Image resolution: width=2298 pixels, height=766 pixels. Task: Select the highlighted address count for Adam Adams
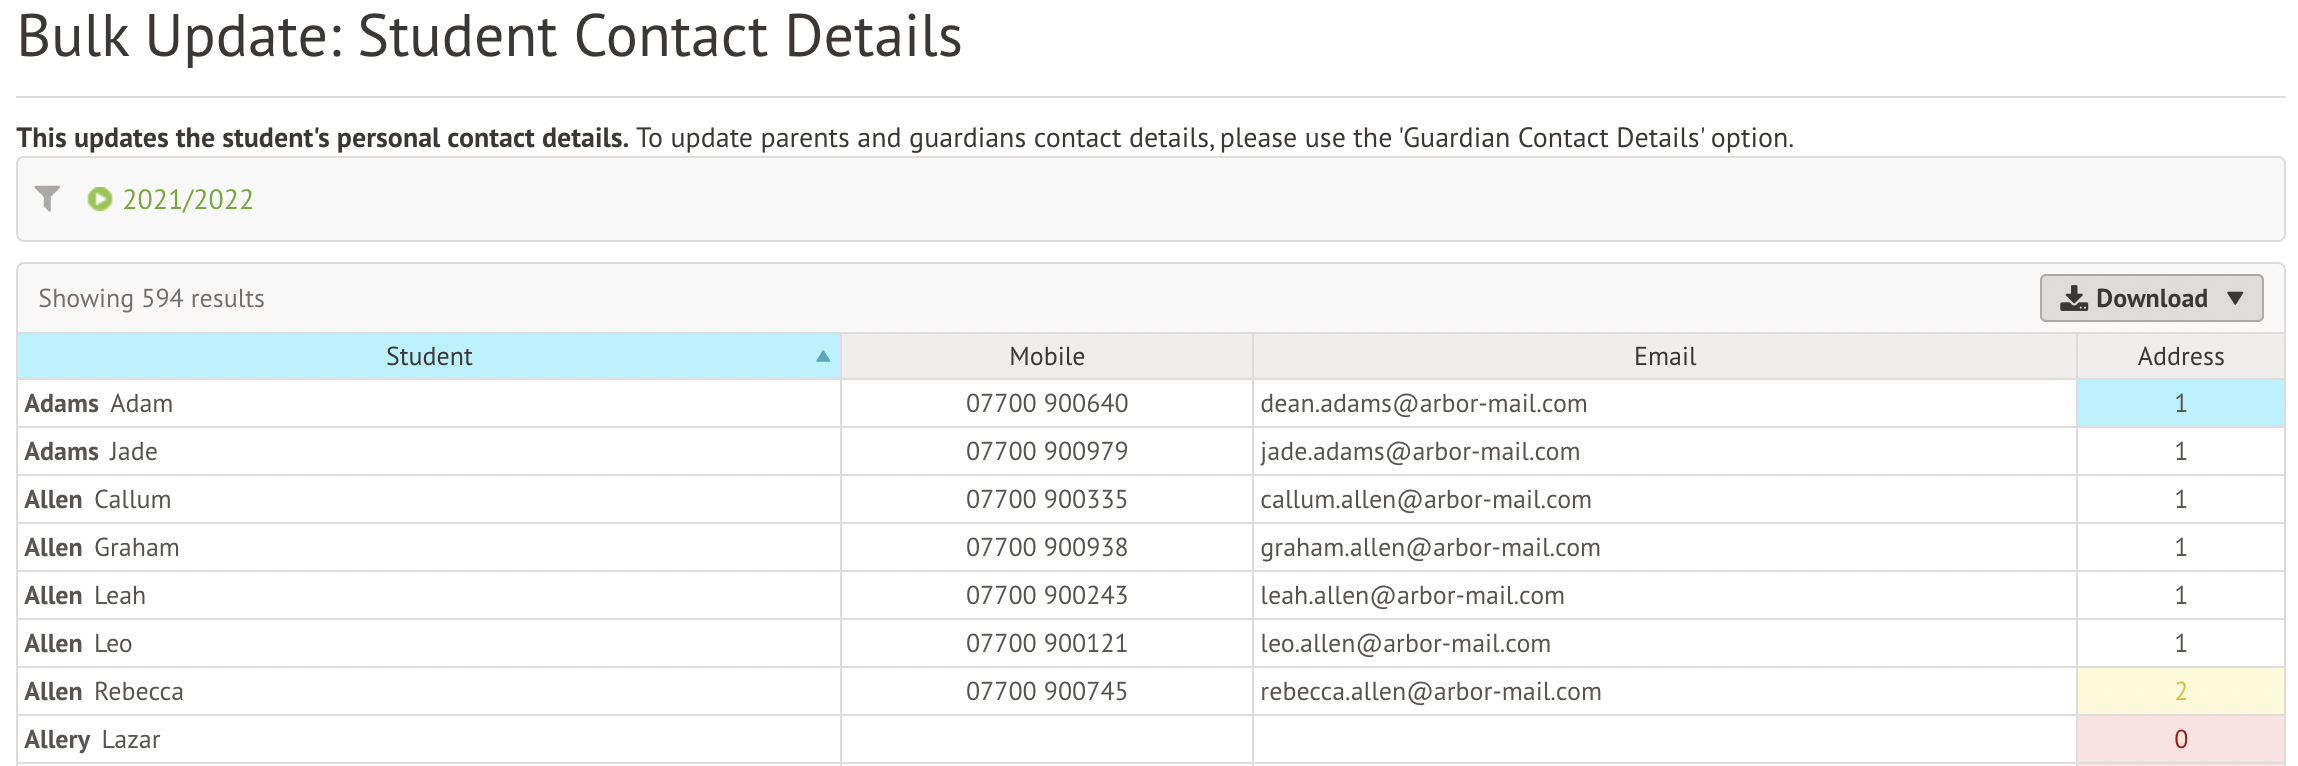click(x=2181, y=403)
